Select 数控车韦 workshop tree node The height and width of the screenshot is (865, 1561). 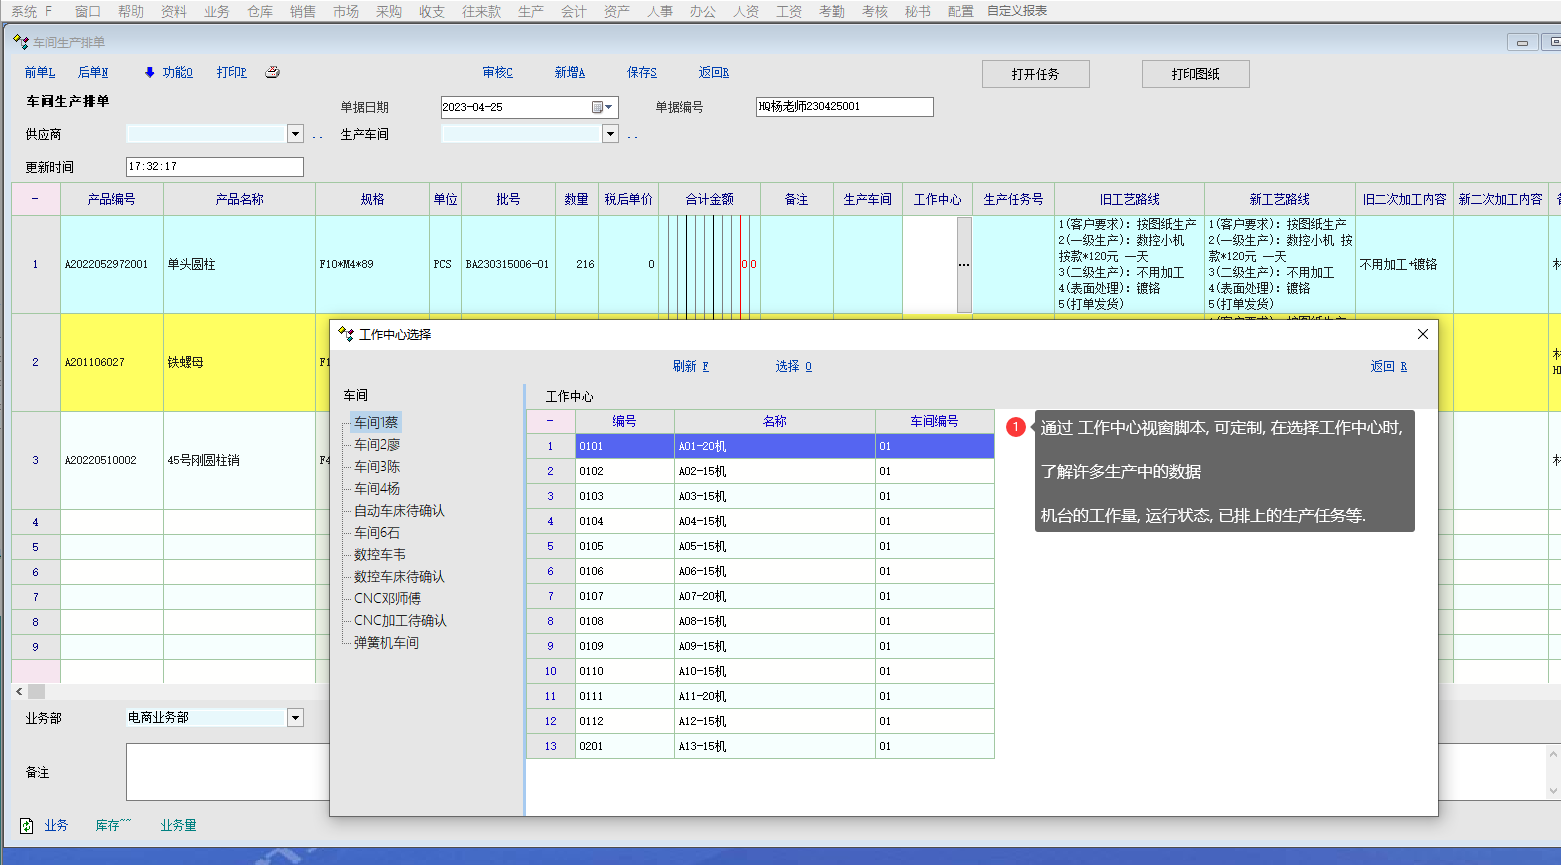380,555
